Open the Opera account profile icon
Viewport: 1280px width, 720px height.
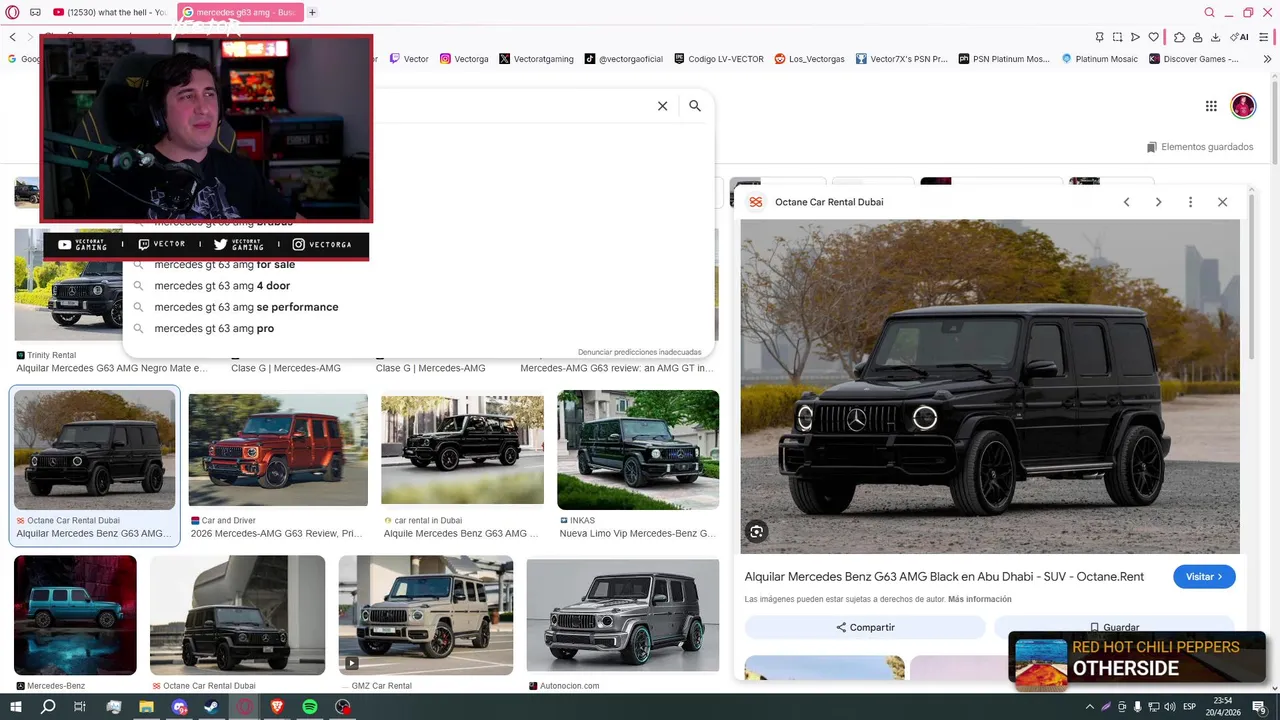[1197, 37]
